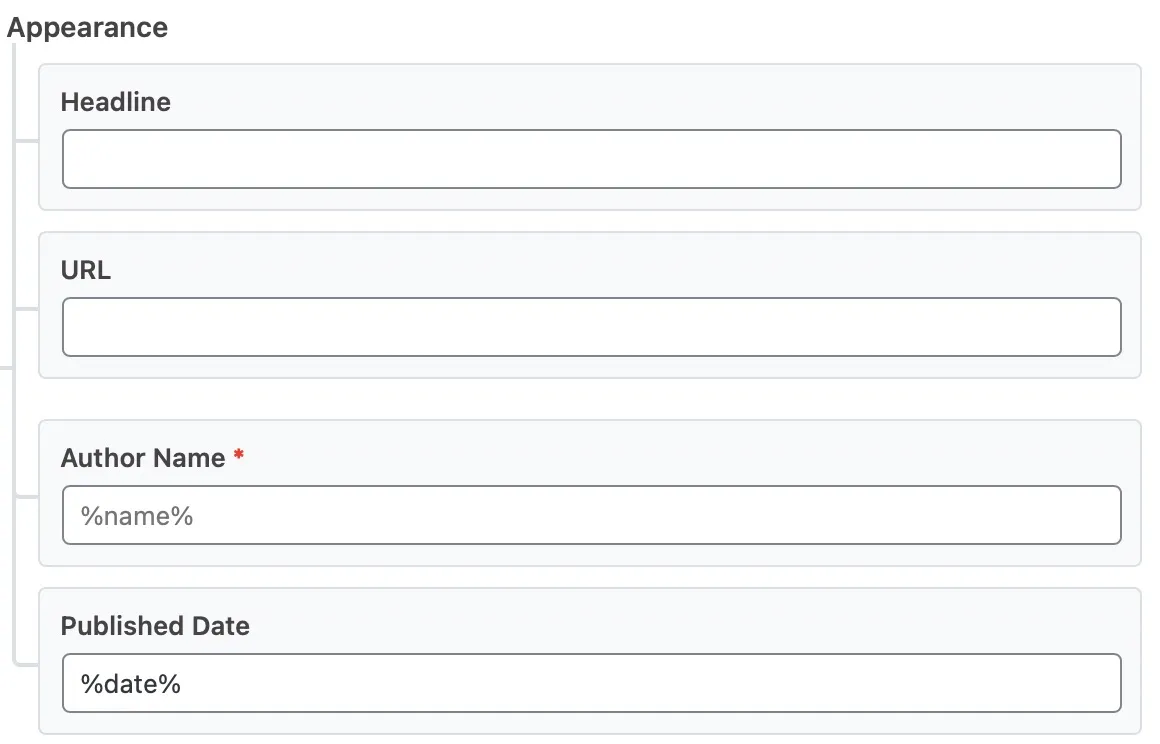Viewport: 1160px width, 744px height.
Task: Click the tree connector beside Author Name panel
Action: pyautogui.click(x=26, y=496)
